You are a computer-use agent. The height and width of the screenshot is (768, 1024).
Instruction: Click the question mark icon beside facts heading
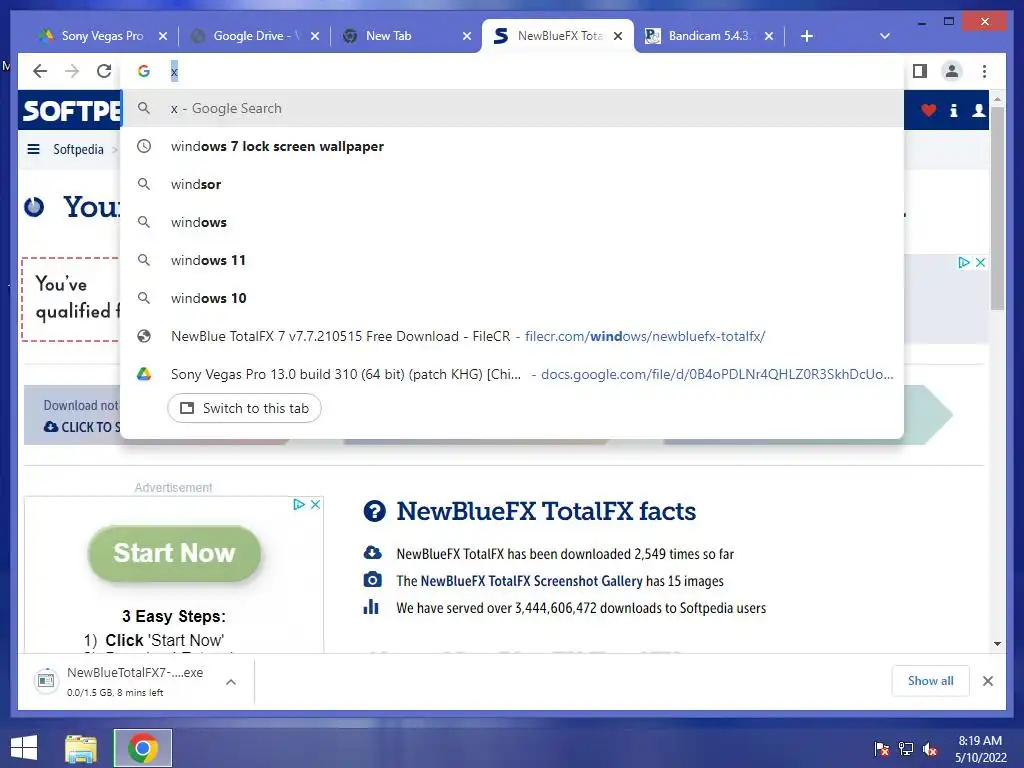click(x=374, y=511)
